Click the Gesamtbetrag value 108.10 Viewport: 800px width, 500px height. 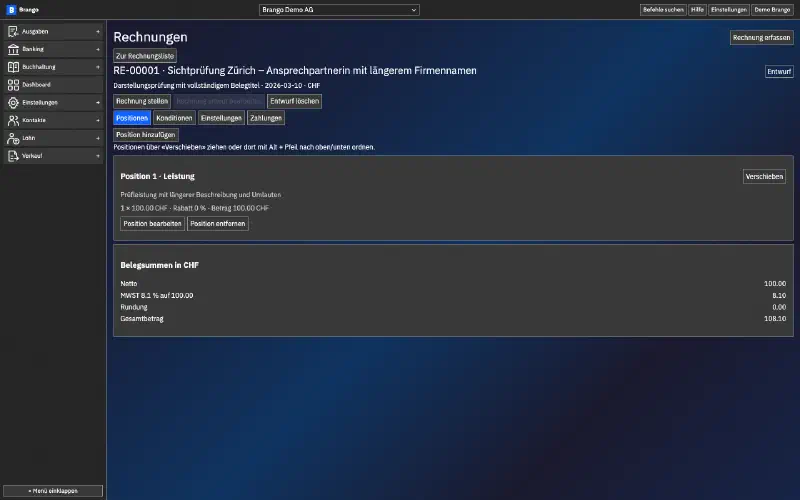click(775, 319)
